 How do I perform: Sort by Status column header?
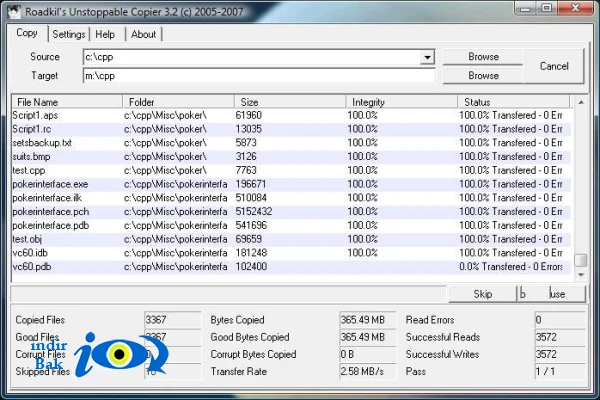click(514, 102)
